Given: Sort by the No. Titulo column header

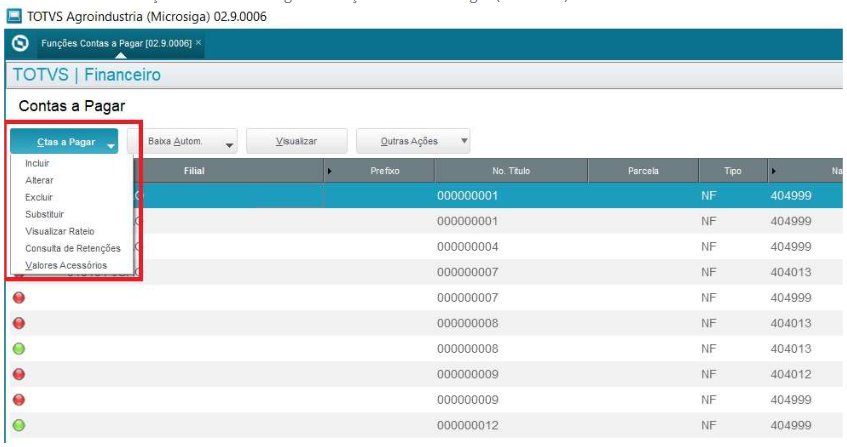Looking at the screenshot, I should coord(511,171).
